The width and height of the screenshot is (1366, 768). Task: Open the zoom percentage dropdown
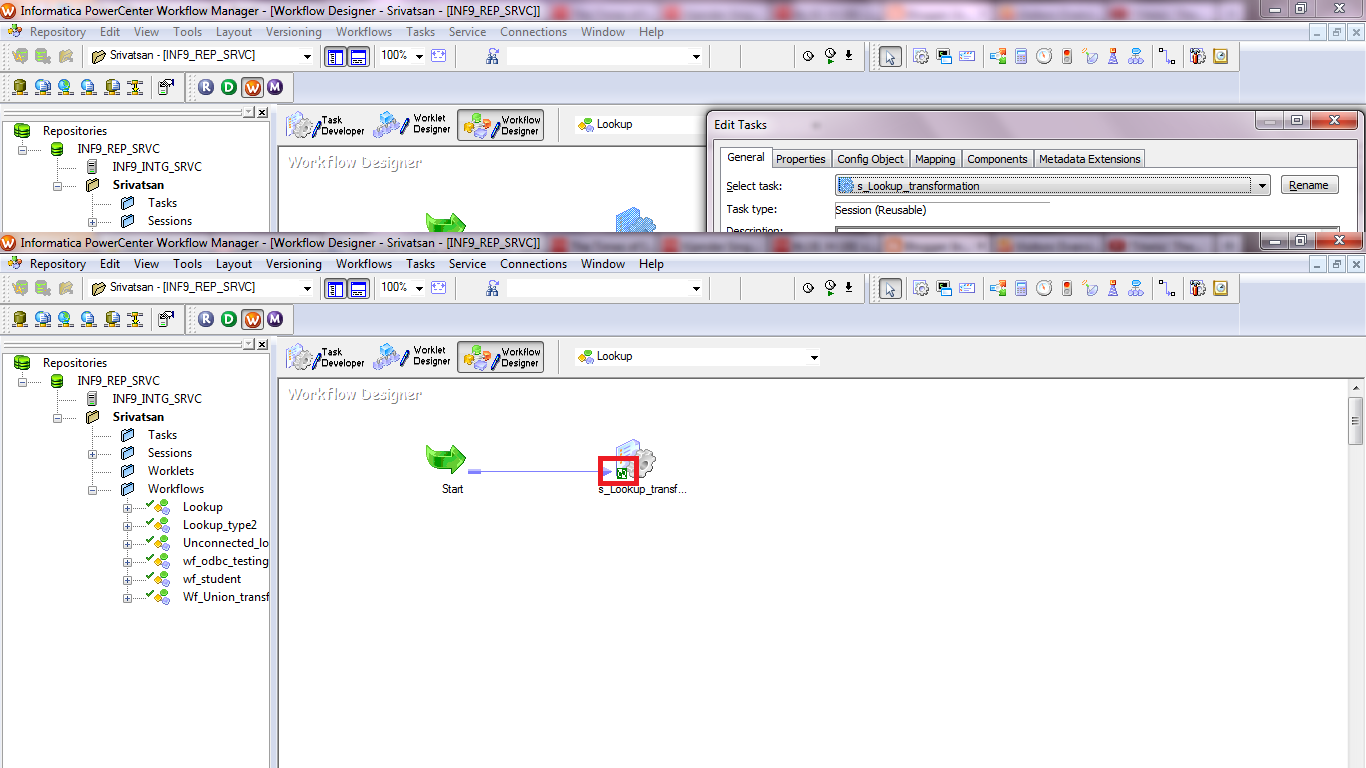coord(421,287)
